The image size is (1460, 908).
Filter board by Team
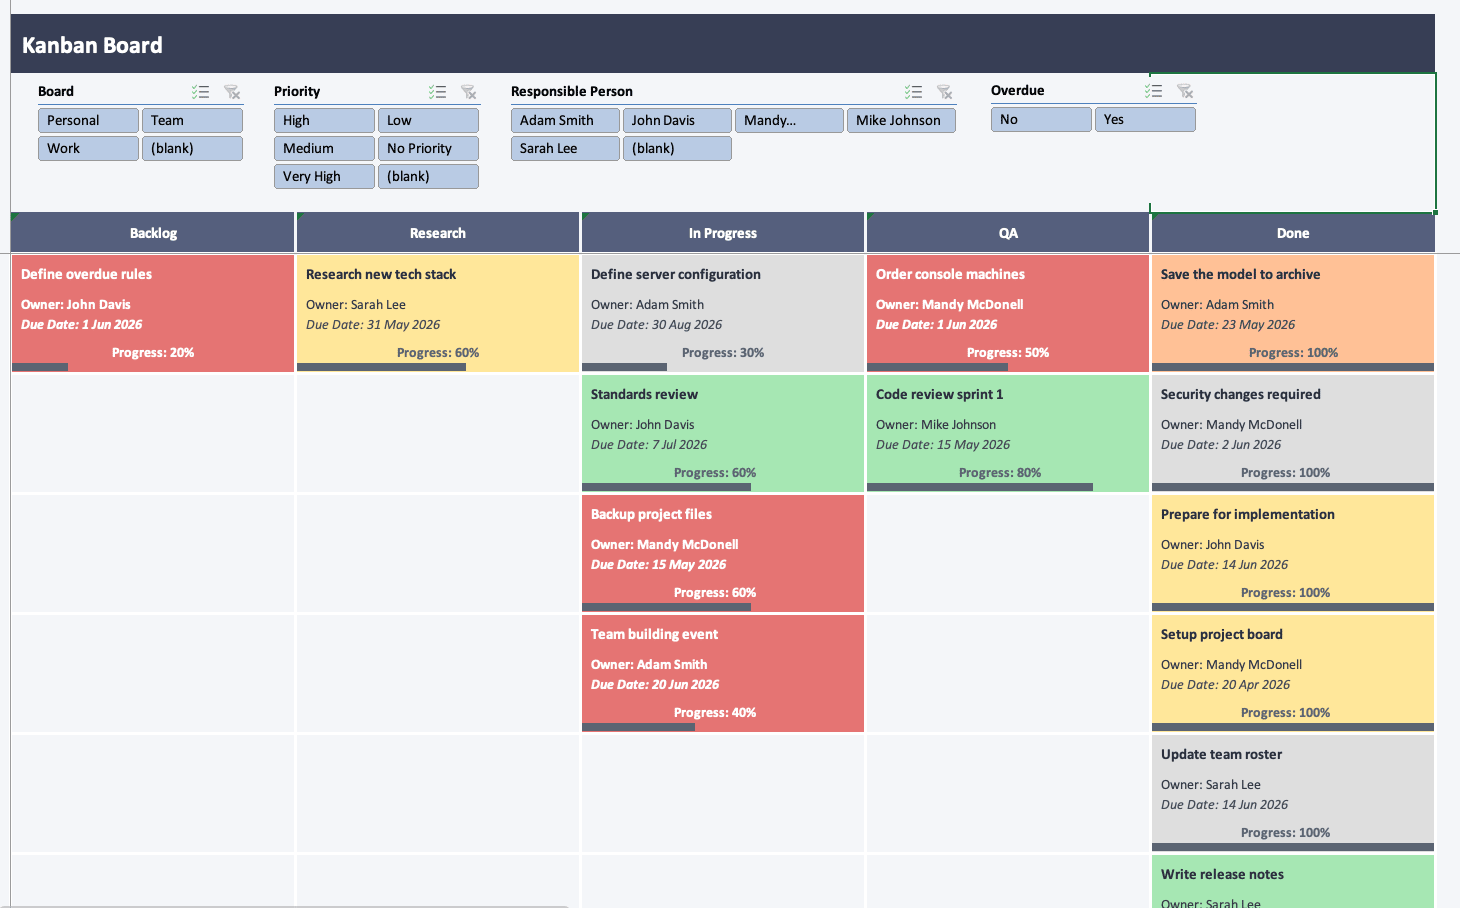(192, 120)
